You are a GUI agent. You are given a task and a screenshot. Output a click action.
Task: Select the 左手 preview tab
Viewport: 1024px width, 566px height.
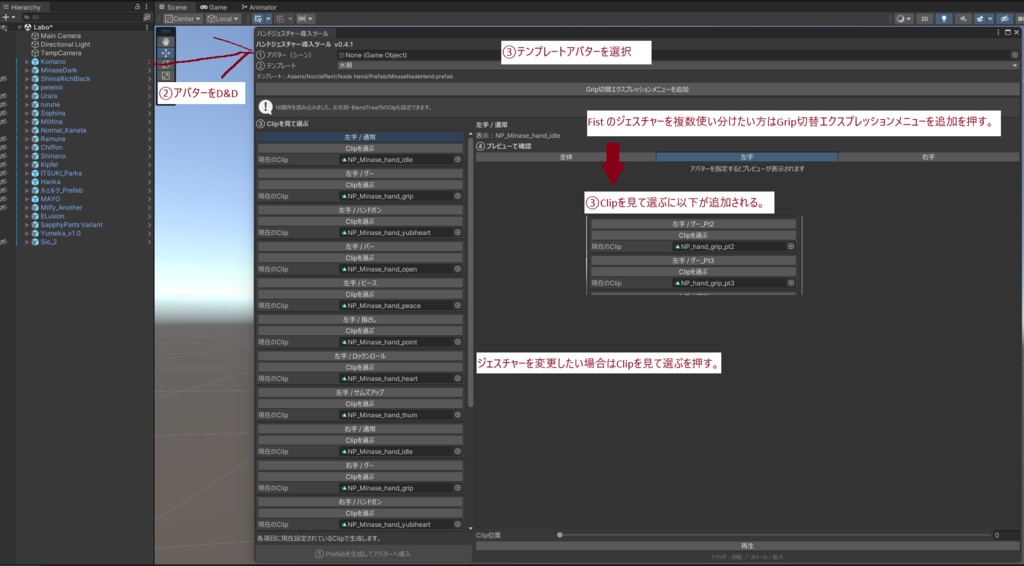pyautogui.click(x=746, y=157)
